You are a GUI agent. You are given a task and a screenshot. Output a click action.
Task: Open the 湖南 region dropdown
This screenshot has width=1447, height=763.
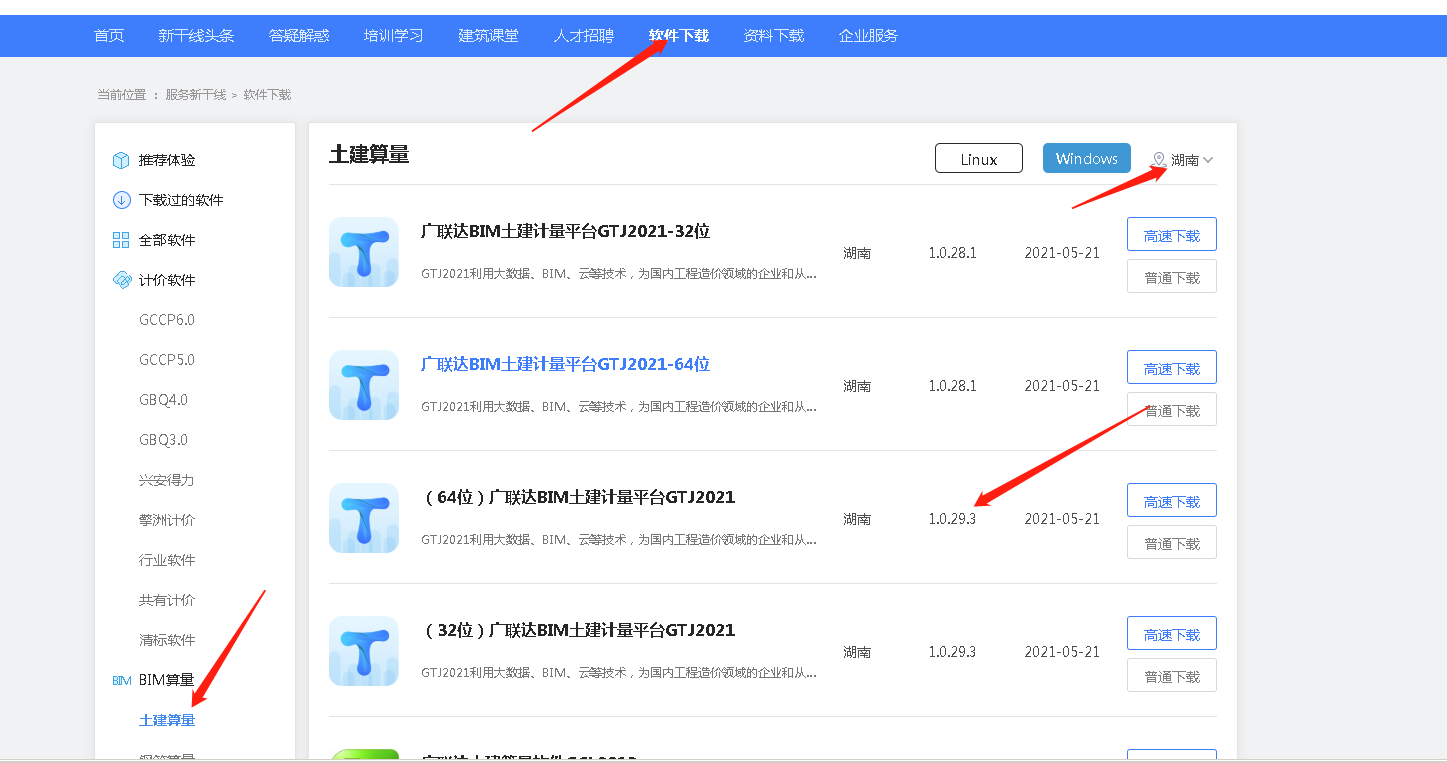tap(1183, 160)
